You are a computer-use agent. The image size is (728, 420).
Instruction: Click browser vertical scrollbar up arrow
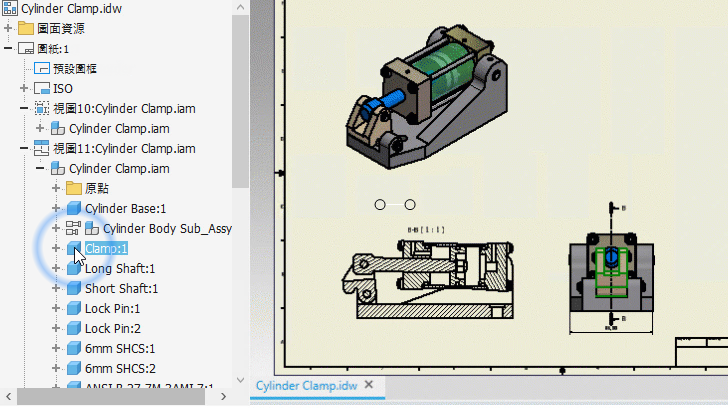click(240, 7)
